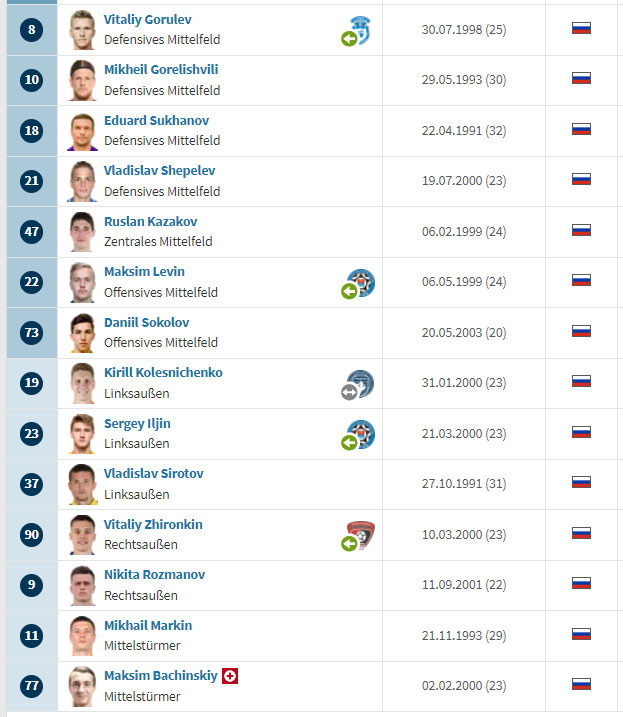The image size is (623, 717).
Task: Click Vladislav Sirotov's player photo
Action: point(82,484)
